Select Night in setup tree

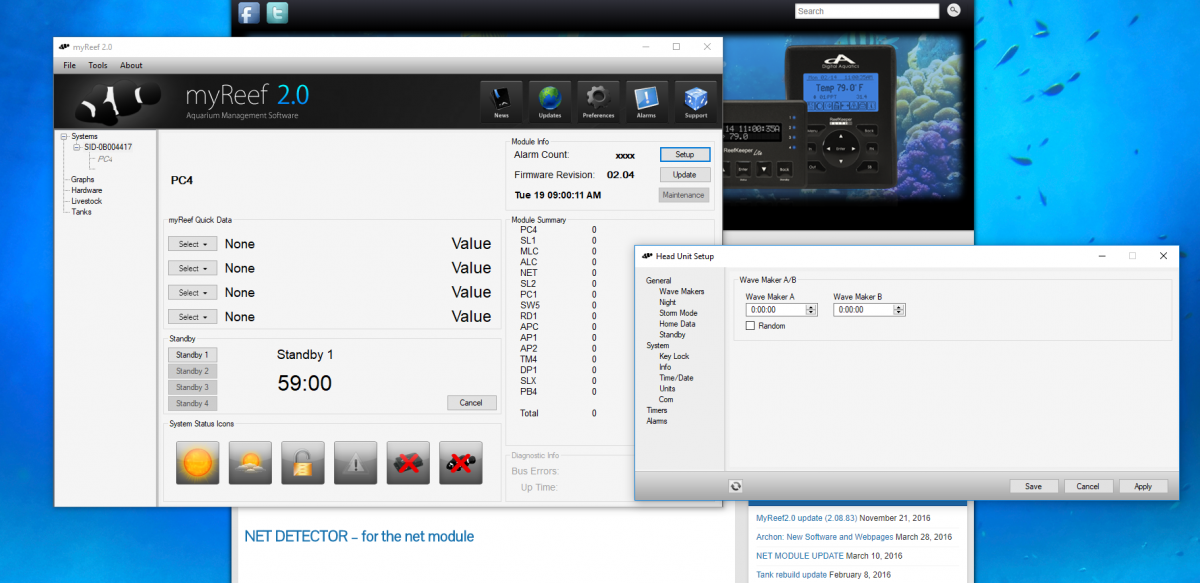coord(667,303)
